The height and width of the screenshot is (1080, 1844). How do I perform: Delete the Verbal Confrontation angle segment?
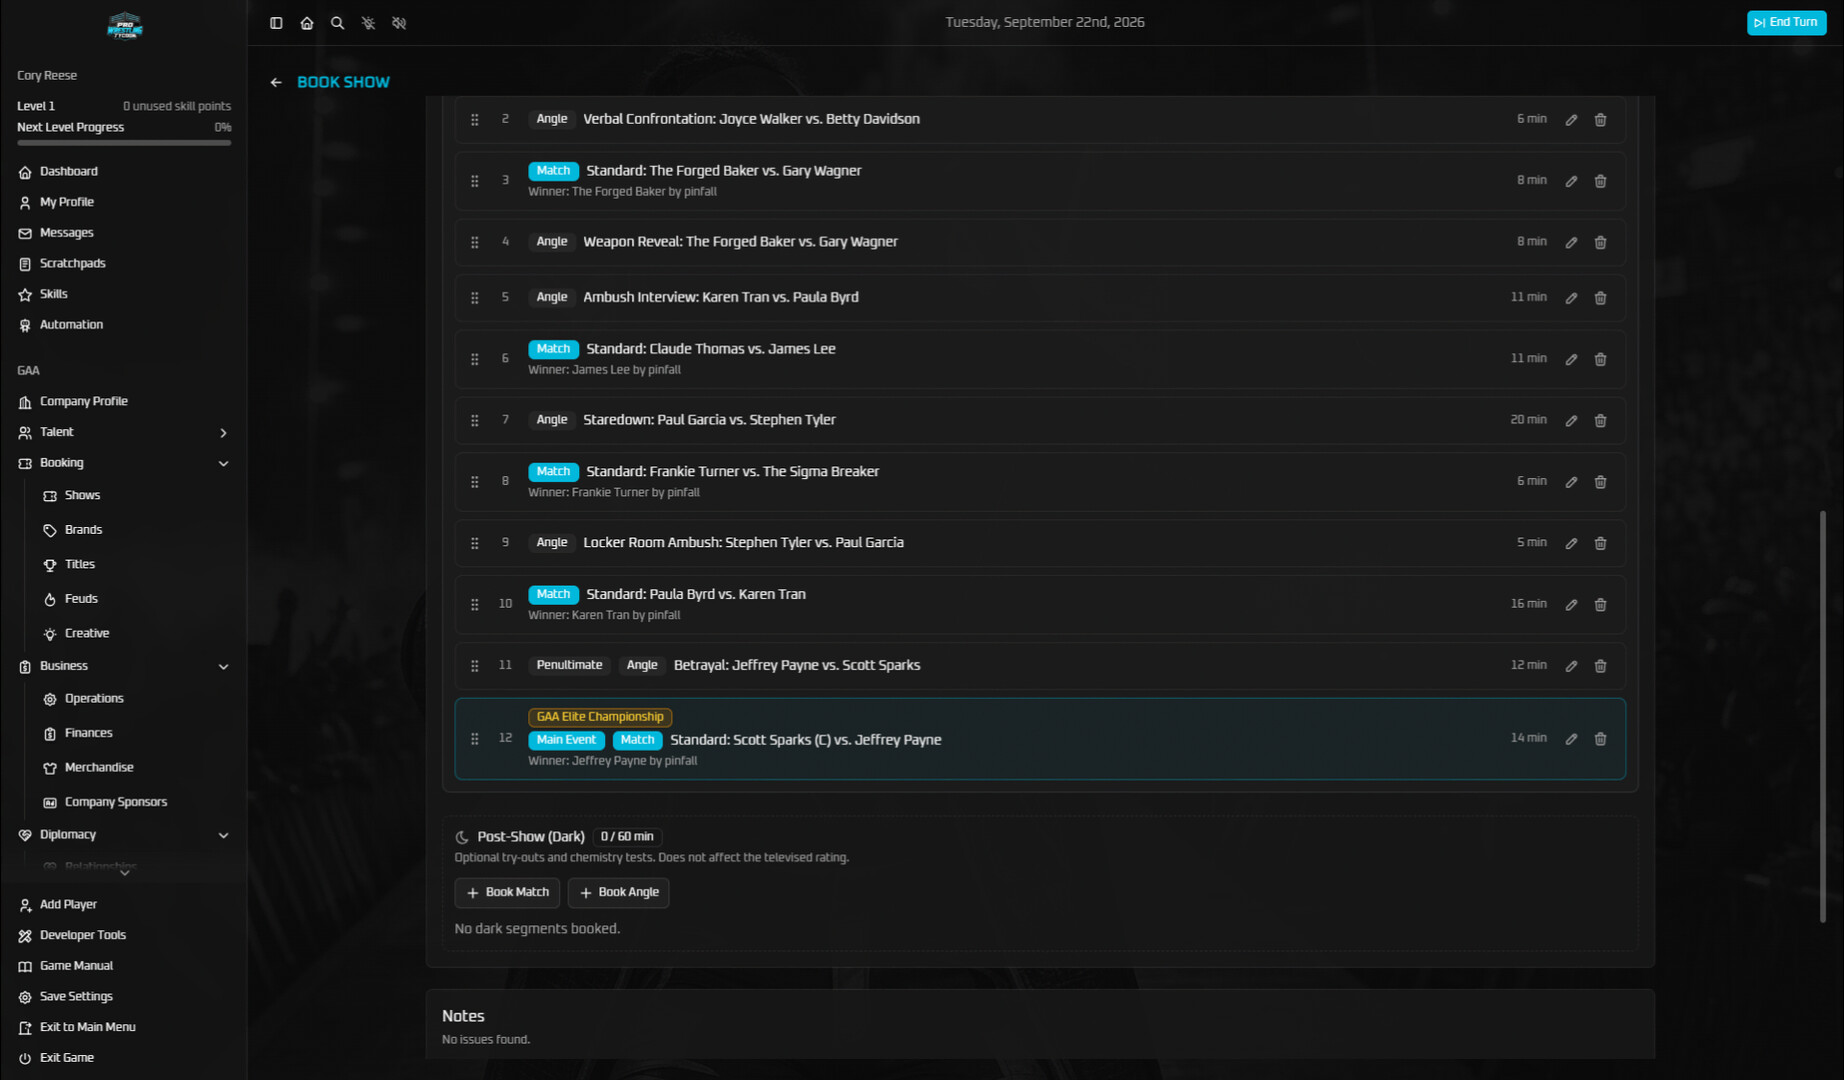(1600, 120)
